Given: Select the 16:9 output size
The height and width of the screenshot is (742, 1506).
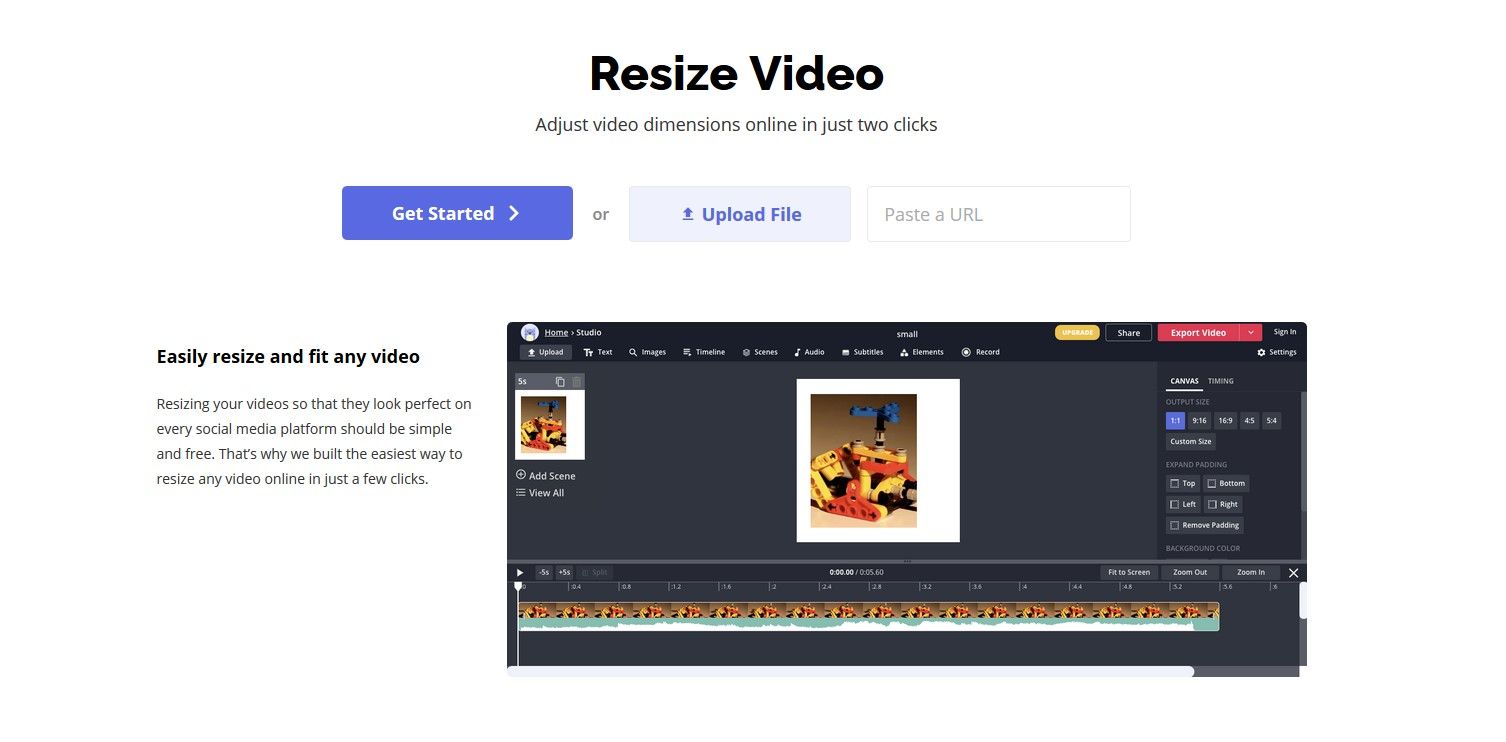Looking at the screenshot, I should coord(1225,421).
